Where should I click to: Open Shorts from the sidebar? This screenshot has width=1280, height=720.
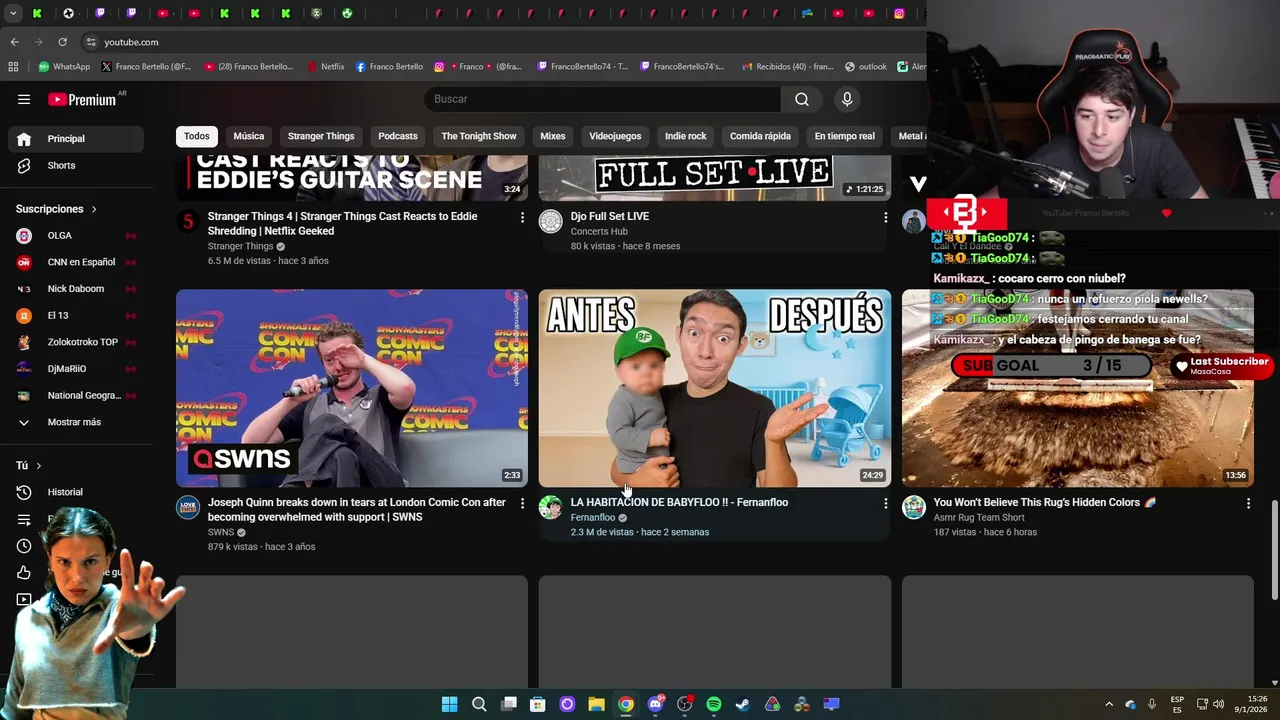click(x=76, y=165)
